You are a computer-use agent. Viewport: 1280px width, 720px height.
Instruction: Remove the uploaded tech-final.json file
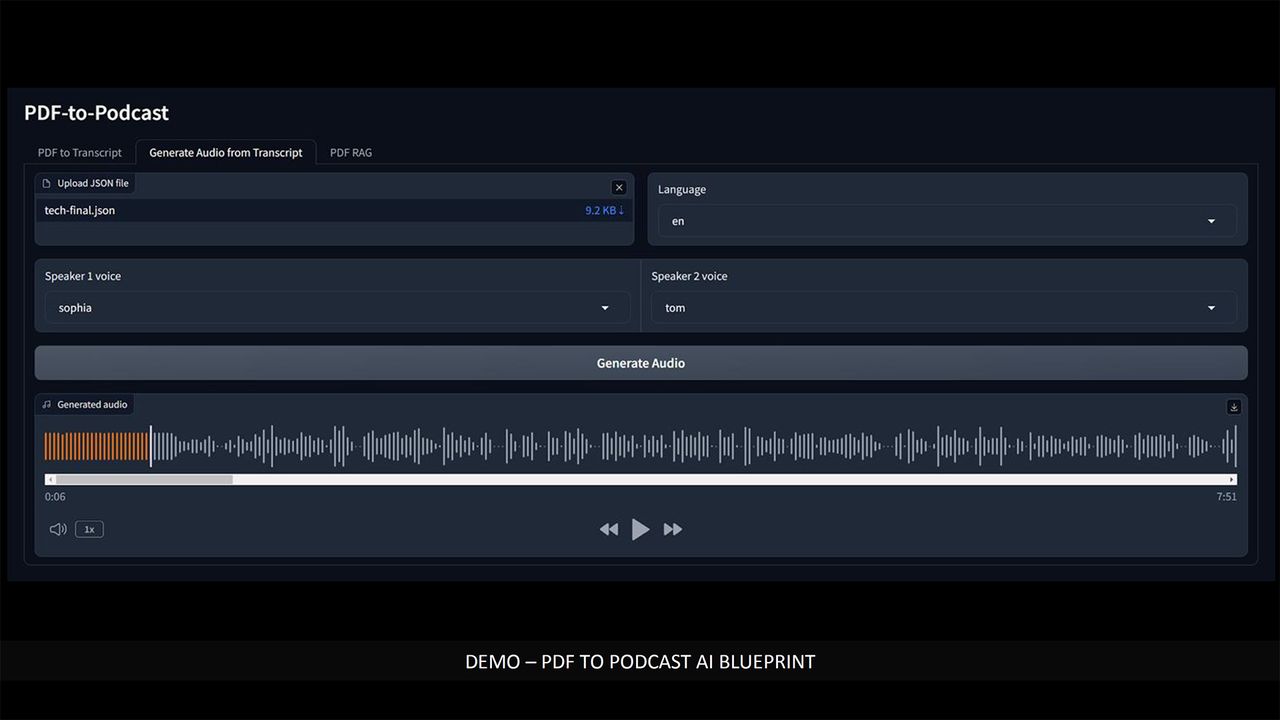619,187
